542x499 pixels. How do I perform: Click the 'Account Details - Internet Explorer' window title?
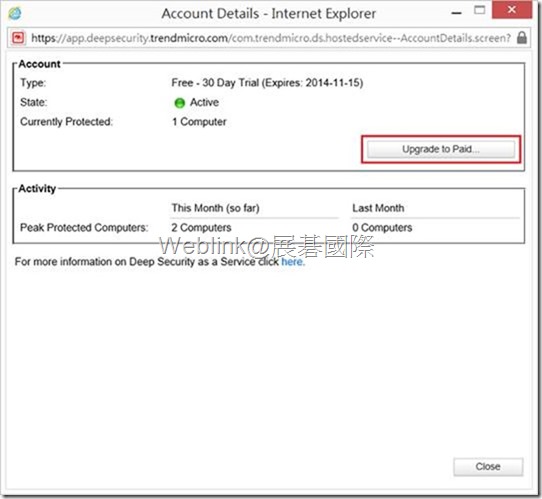pyautogui.click(x=269, y=14)
